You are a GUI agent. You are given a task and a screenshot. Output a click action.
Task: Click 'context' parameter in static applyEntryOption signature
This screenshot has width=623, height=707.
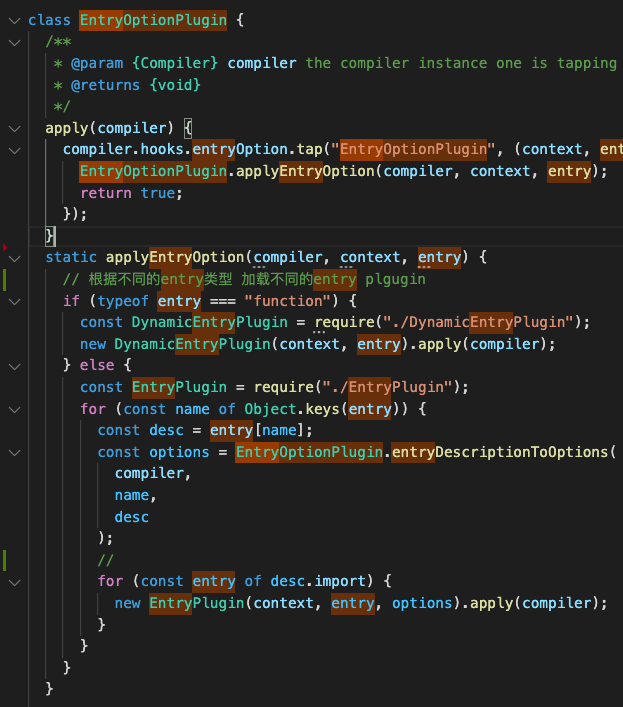[x=370, y=257]
